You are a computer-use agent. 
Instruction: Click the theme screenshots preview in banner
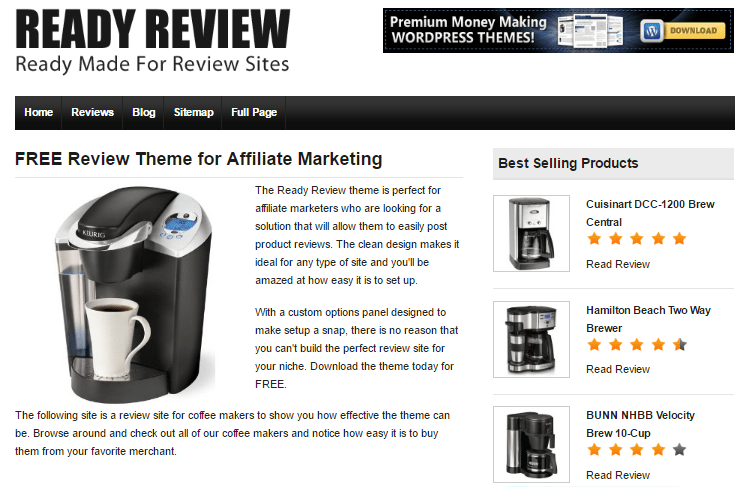pyautogui.click(x=590, y=31)
